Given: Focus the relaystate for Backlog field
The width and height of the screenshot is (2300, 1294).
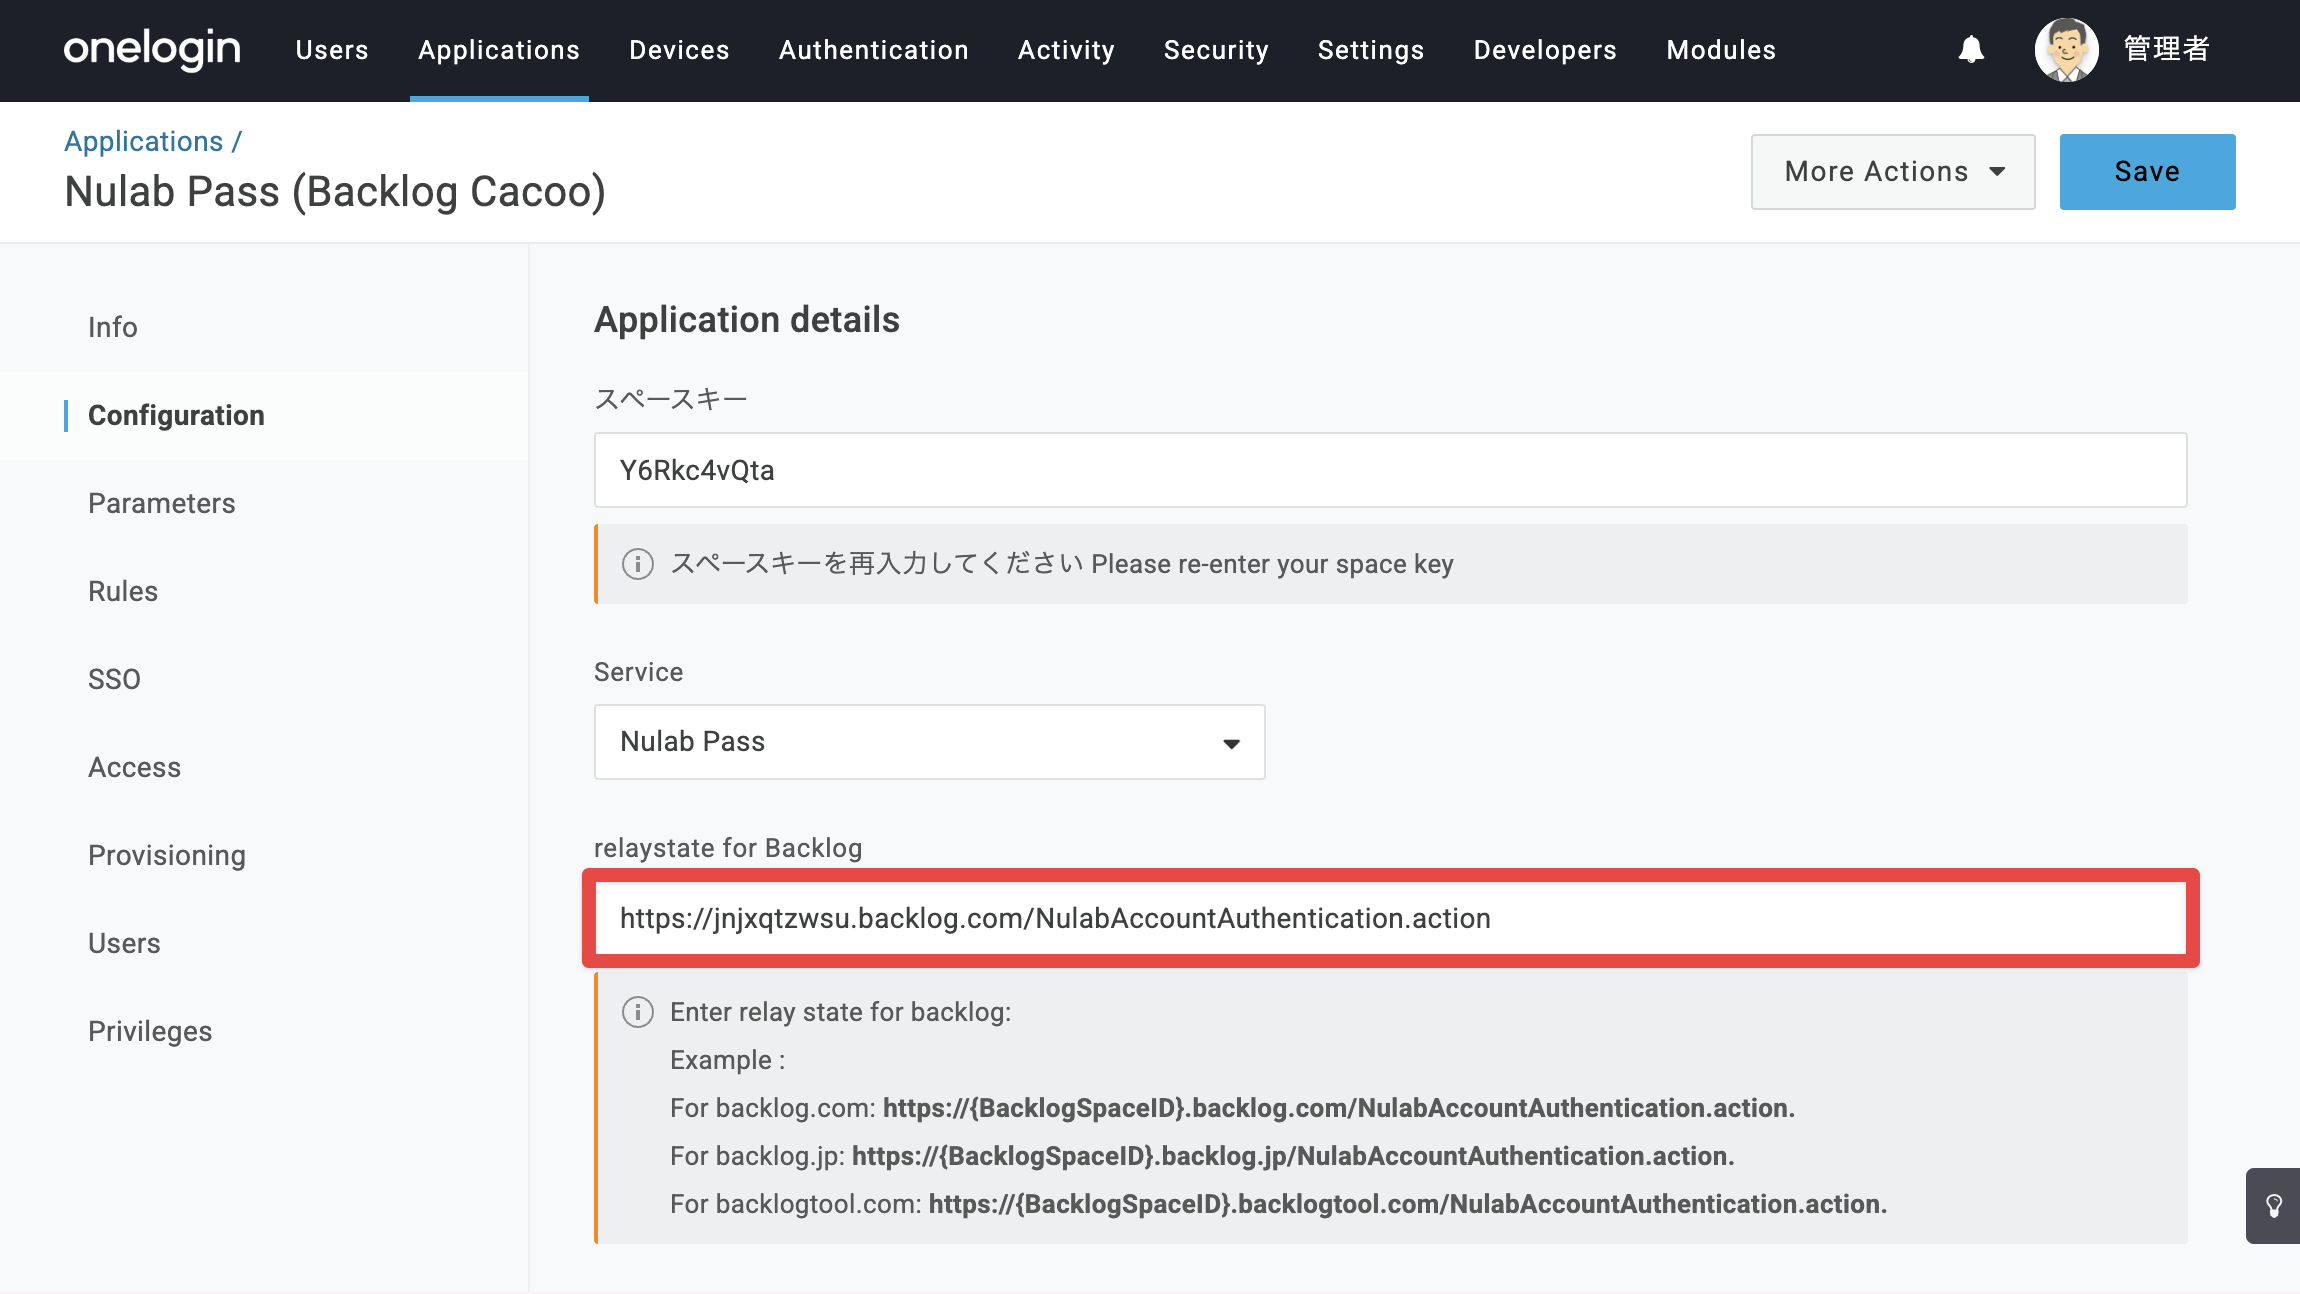Looking at the screenshot, I should pyautogui.click(x=1390, y=918).
